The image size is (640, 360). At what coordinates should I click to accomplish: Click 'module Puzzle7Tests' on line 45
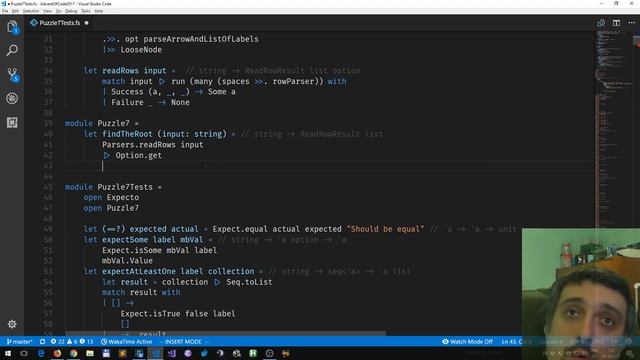[x=109, y=187]
